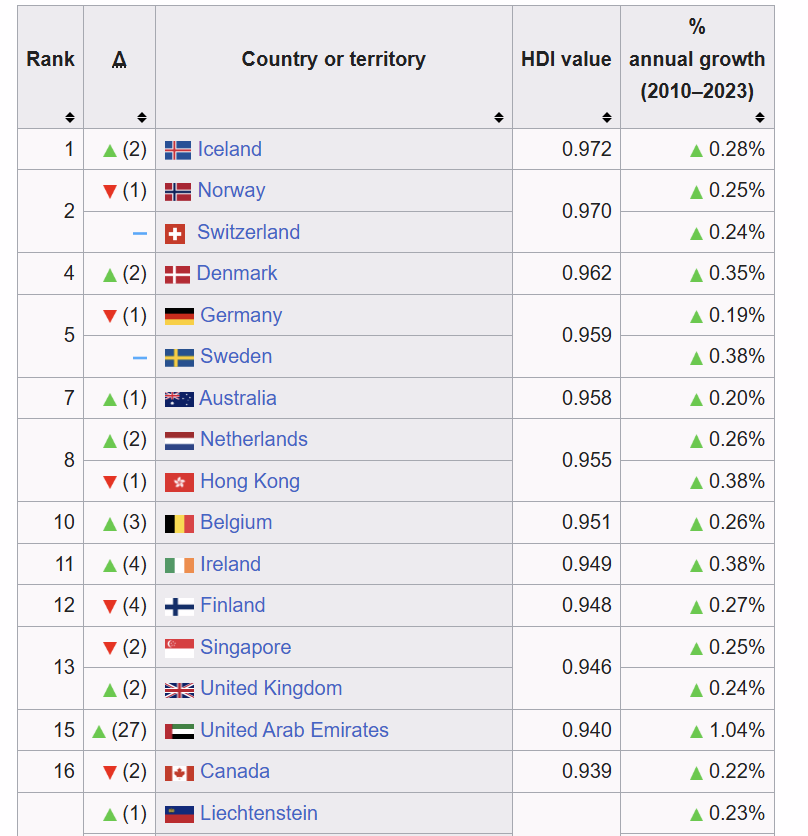808x836 pixels.
Task: Click the HDI value header text
Action: point(566,59)
